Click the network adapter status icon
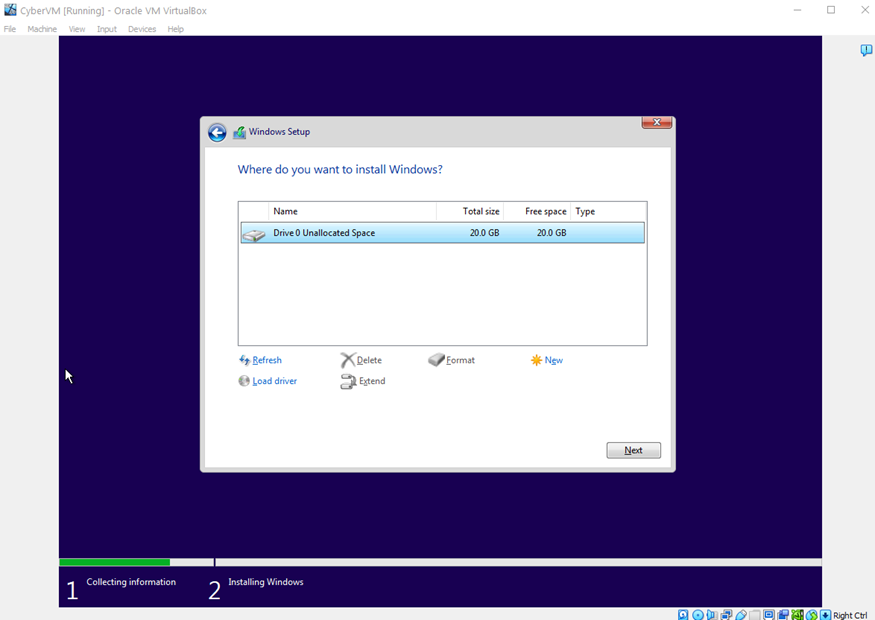This screenshot has height=620, width=875. tap(726, 615)
